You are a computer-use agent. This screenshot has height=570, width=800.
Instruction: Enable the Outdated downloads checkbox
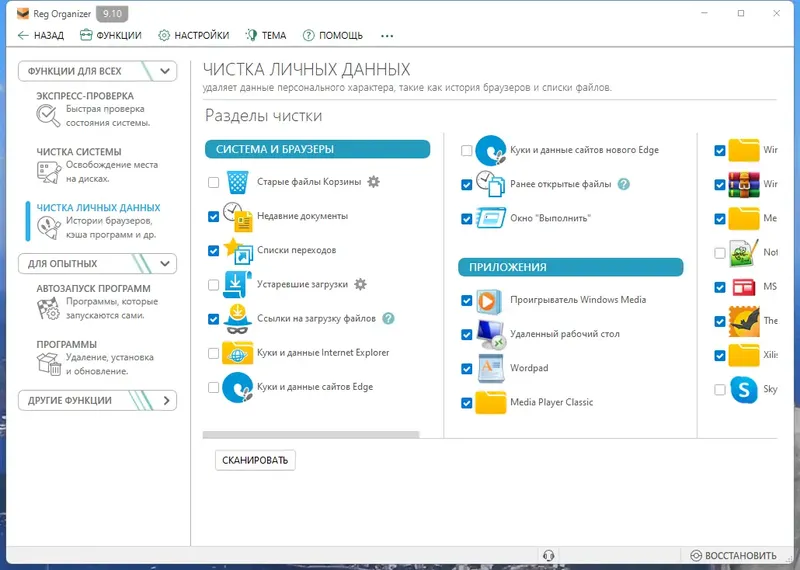tap(213, 285)
